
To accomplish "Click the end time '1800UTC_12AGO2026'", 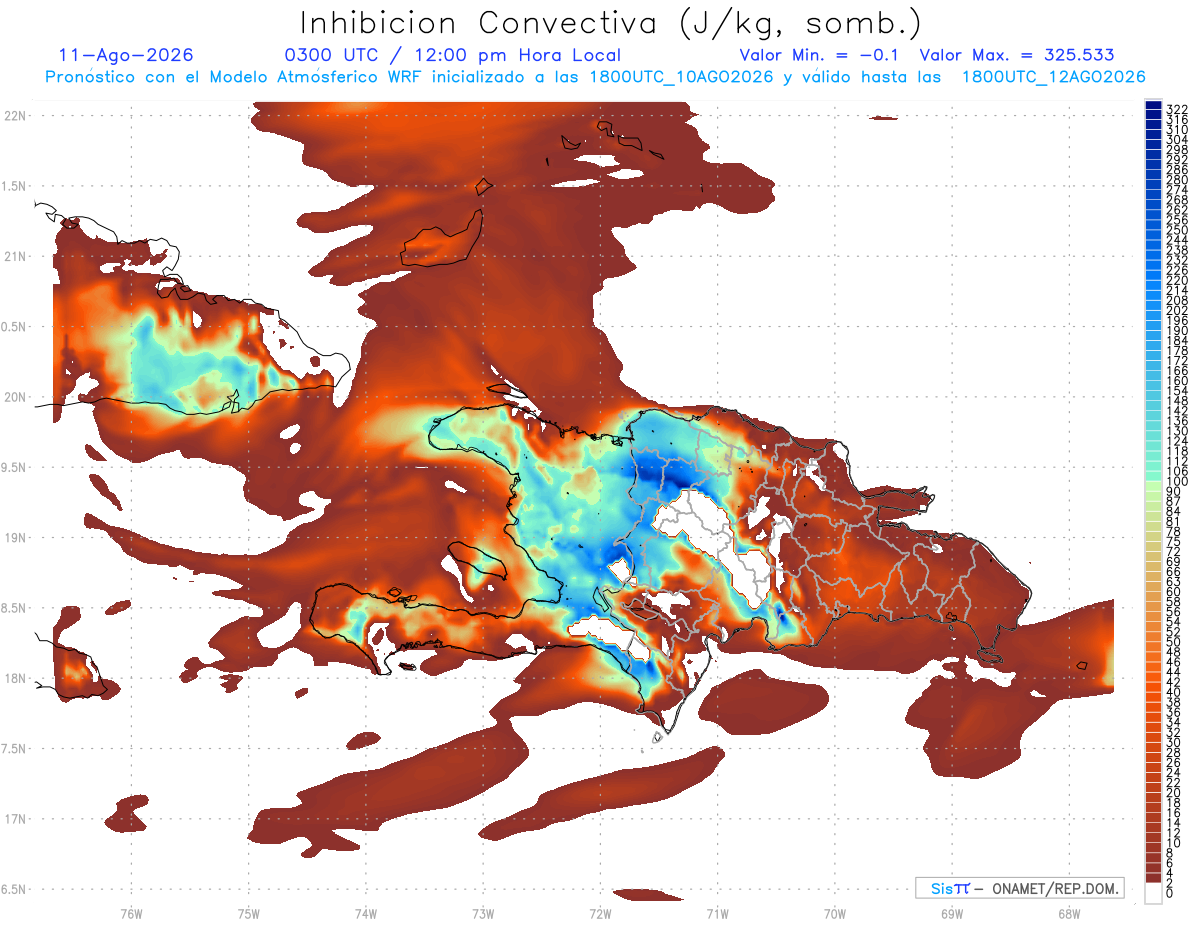I will click(x=1054, y=77).
